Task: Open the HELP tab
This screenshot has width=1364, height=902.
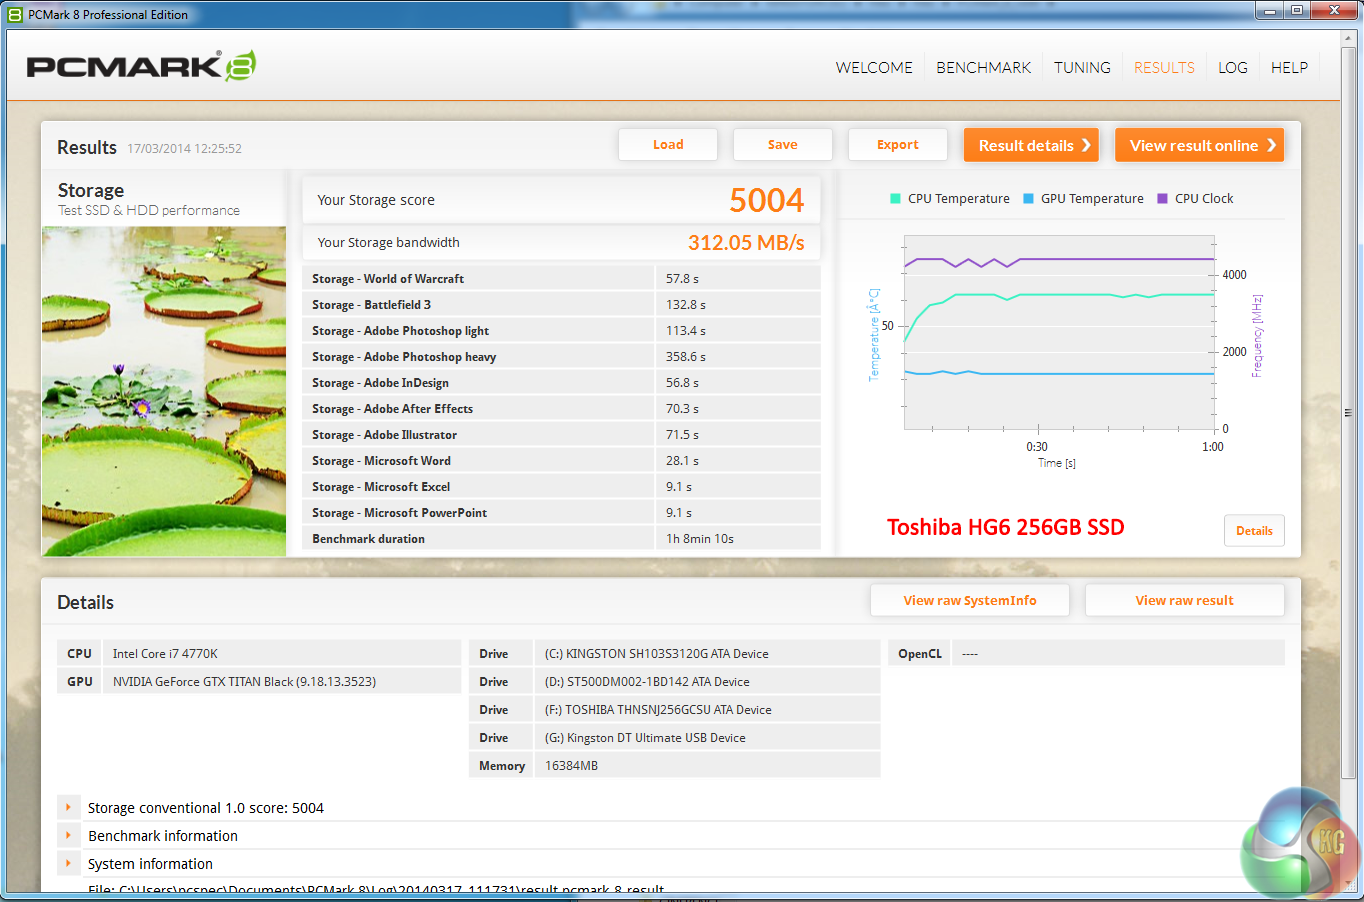Action: click(x=1289, y=68)
